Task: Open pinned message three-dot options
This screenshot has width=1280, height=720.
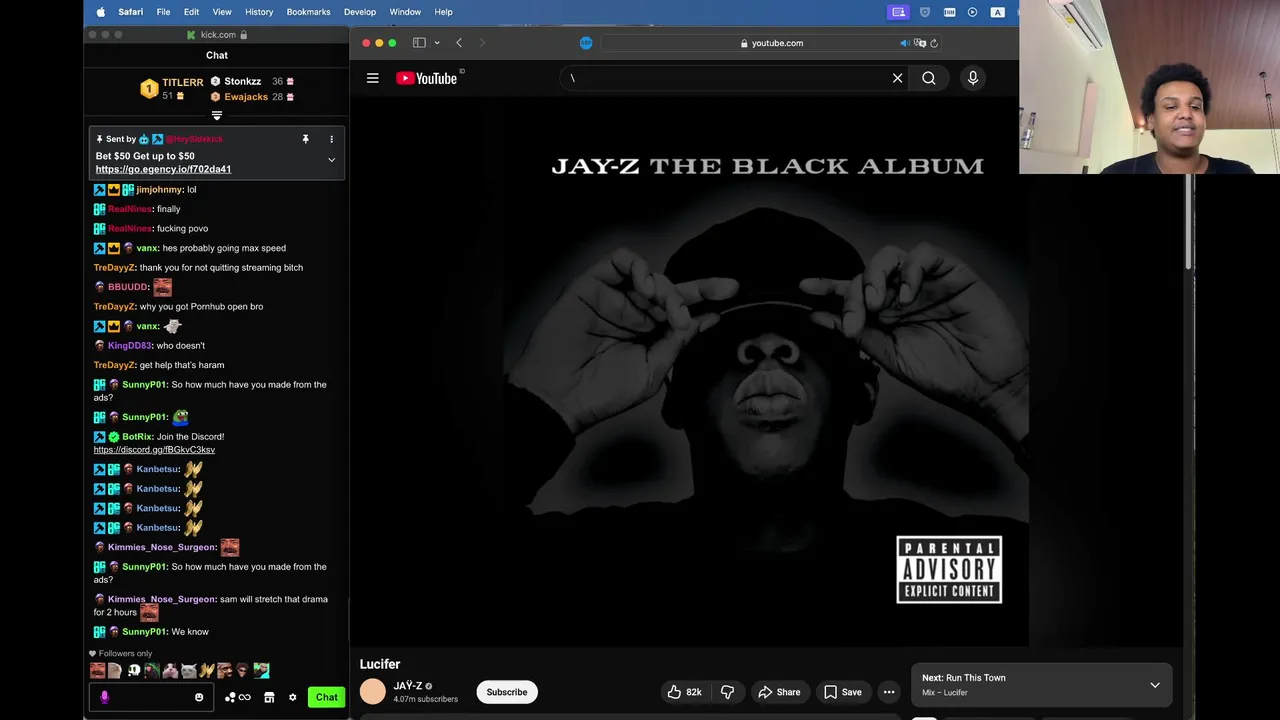Action: 331,139
